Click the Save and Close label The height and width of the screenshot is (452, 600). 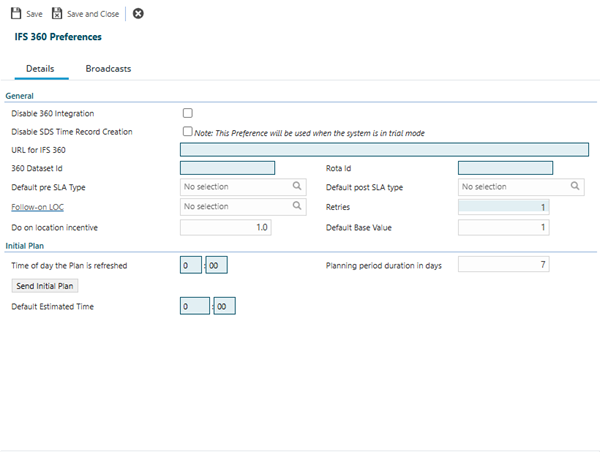click(93, 14)
